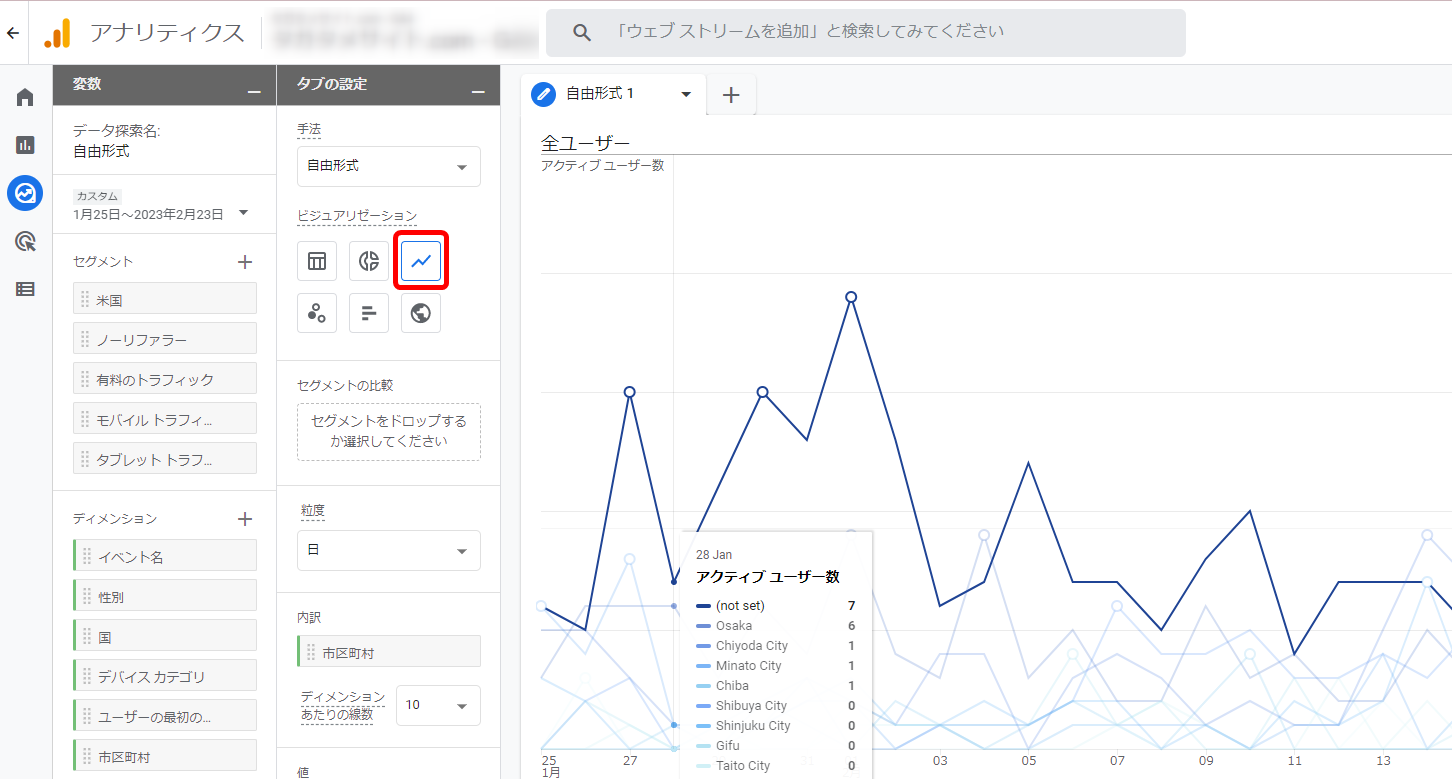Screen dimensions: 1452x779
Task: Select the 米国 segment
Action: [x=165, y=299]
